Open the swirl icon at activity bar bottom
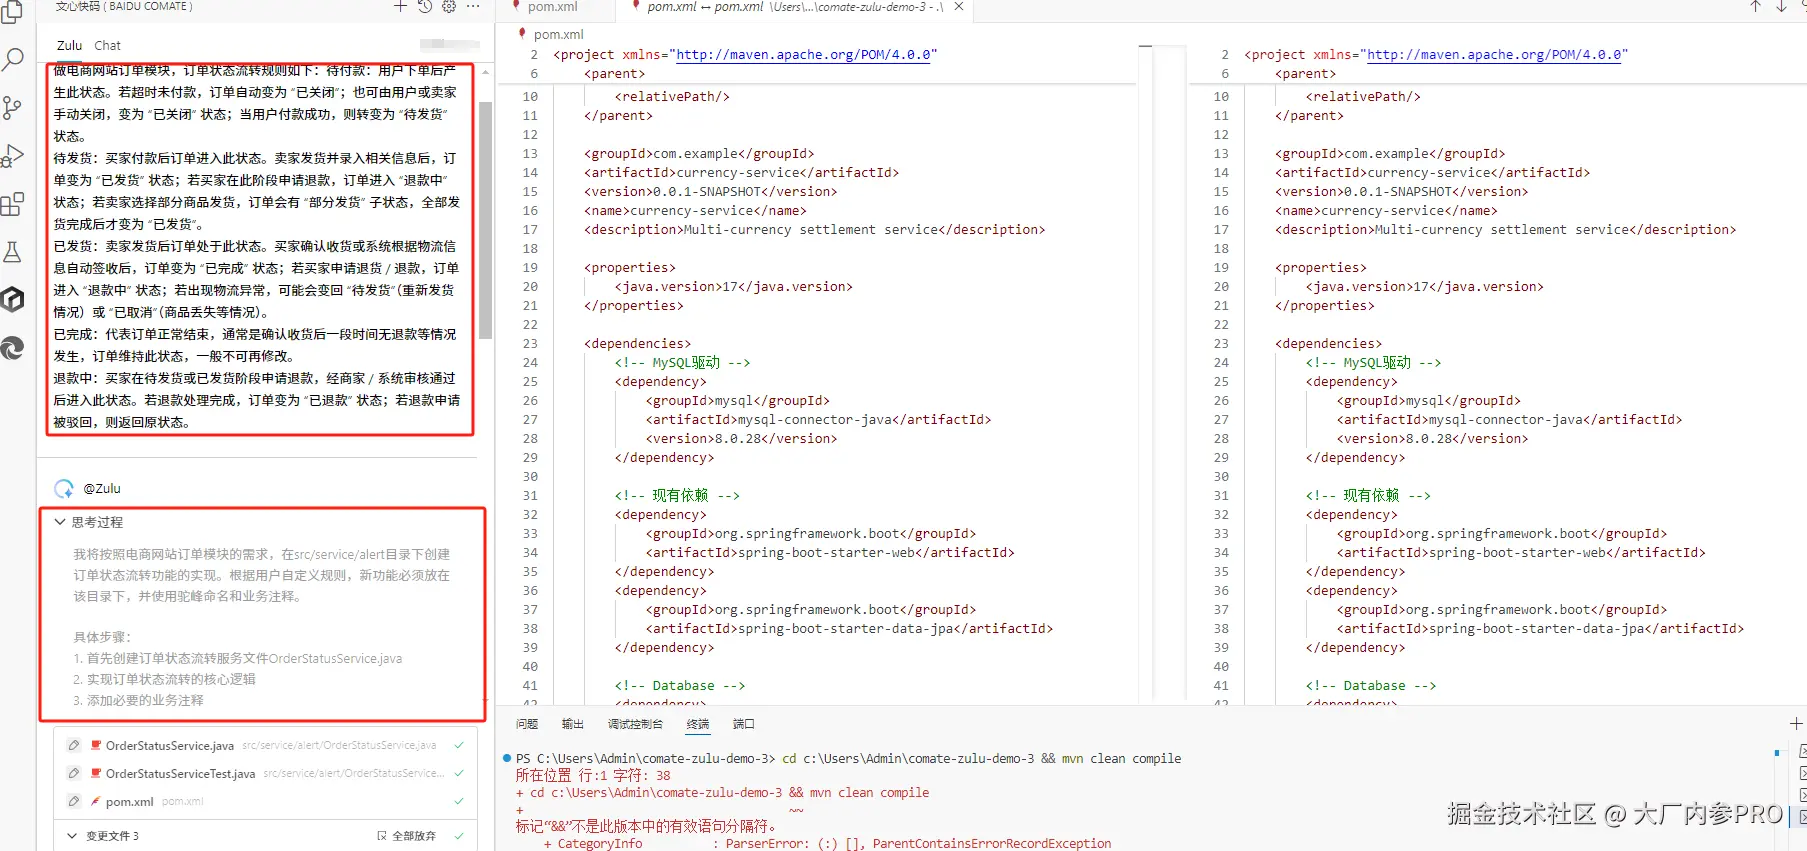This screenshot has height=851, width=1807. click(x=12, y=348)
